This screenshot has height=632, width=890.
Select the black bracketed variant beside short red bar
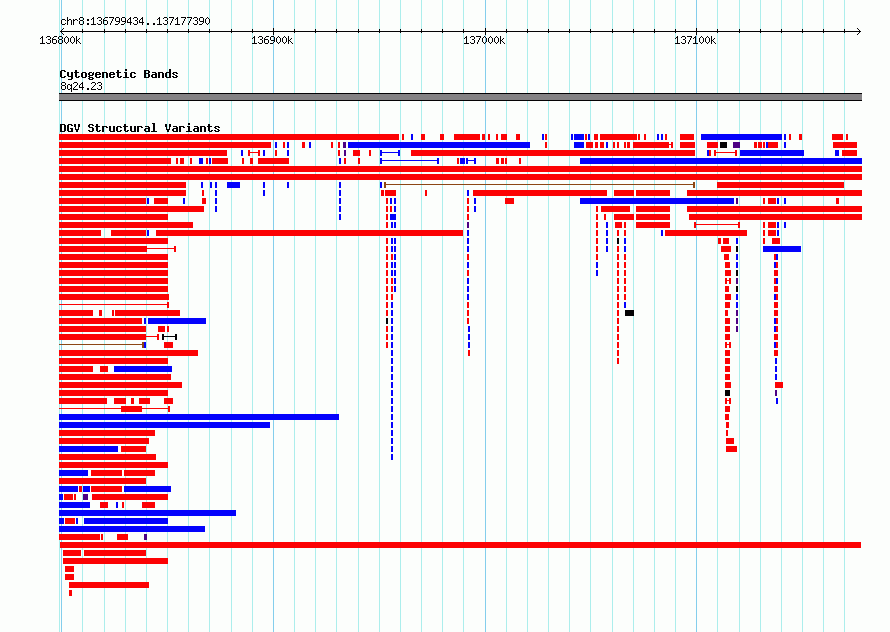click(x=170, y=337)
